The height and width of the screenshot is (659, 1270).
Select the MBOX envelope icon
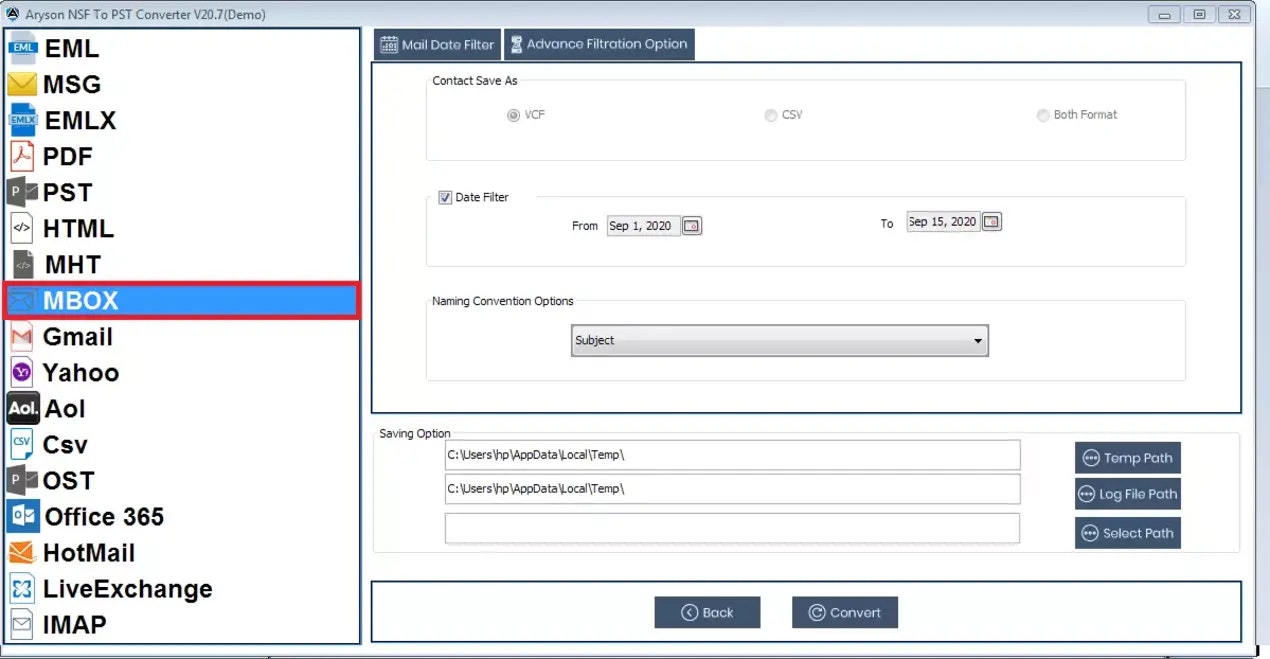22,300
